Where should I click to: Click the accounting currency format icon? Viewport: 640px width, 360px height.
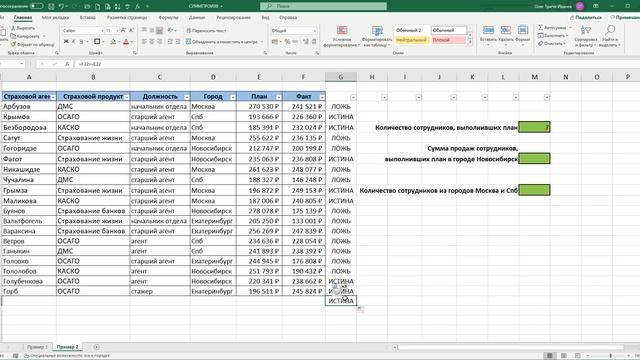(276, 42)
